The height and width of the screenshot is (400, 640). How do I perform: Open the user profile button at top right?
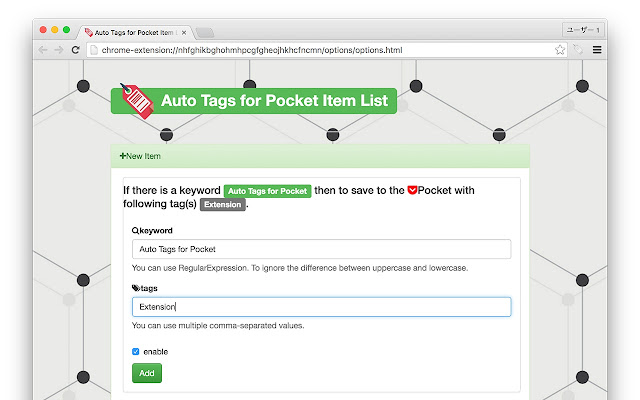pos(583,30)
